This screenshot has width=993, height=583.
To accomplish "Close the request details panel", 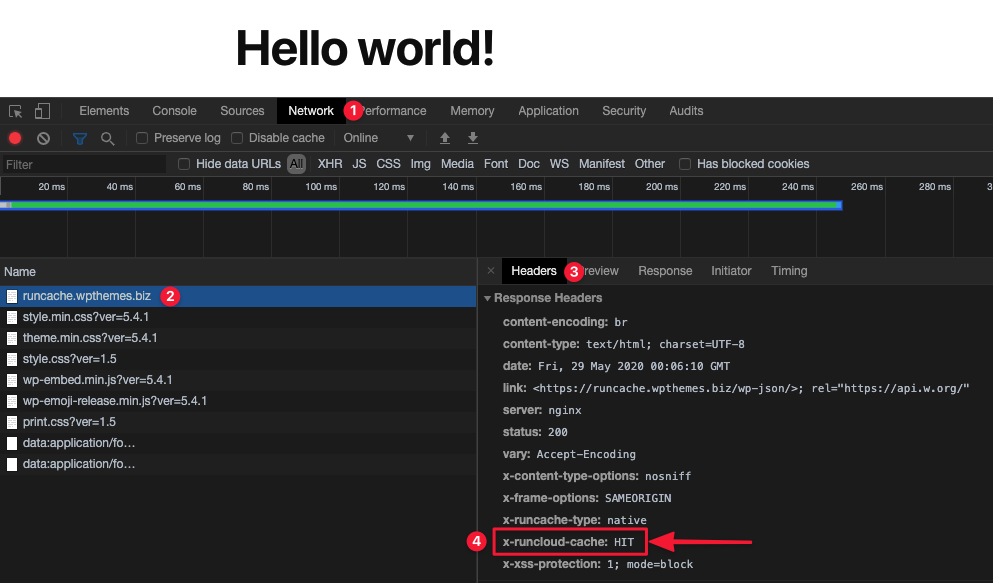I will [x=491, y=271].
